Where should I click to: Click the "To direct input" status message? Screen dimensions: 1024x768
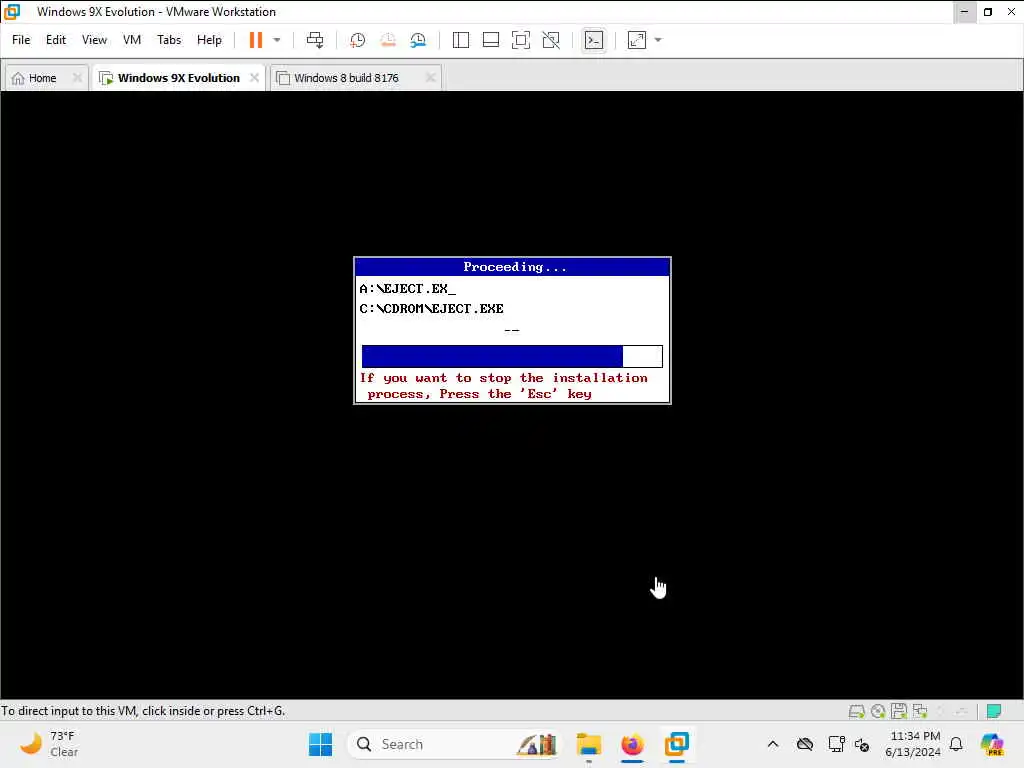[x=143, y=711]
